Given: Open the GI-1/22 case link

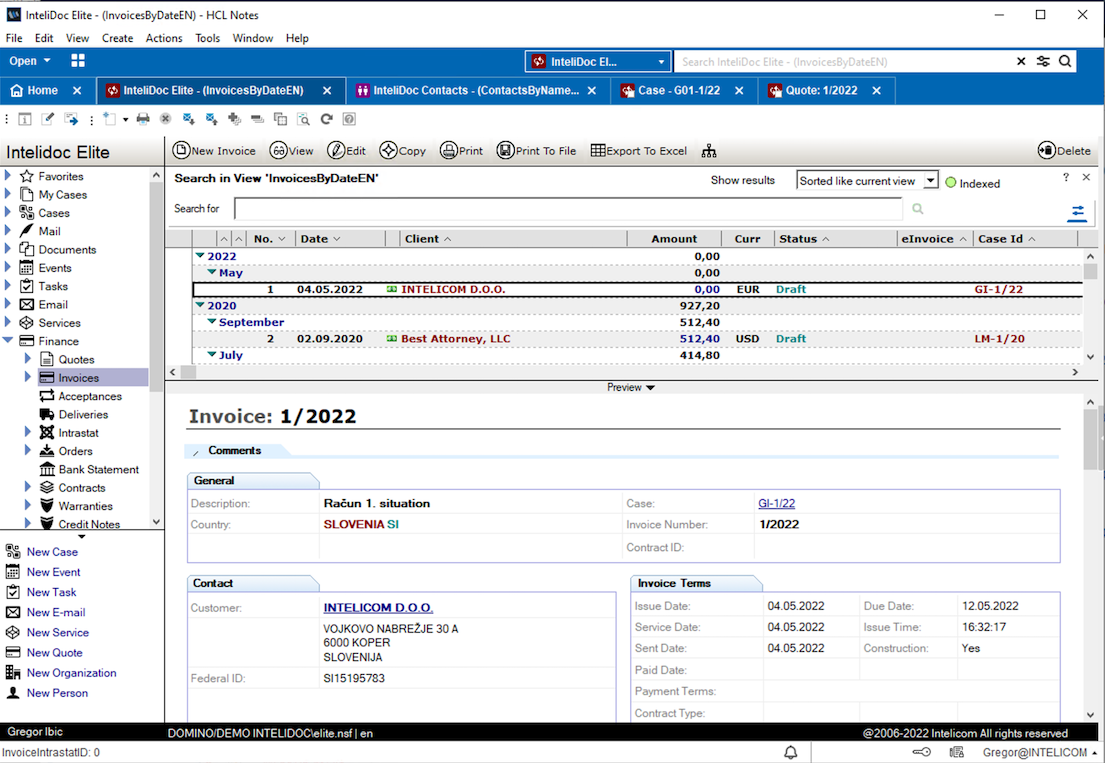Looking at the screenshot, I should pos(776,503).
